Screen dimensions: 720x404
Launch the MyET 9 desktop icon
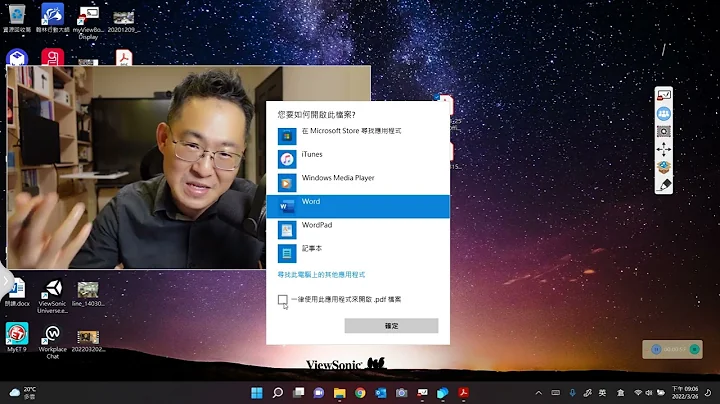tap(17, 337)
